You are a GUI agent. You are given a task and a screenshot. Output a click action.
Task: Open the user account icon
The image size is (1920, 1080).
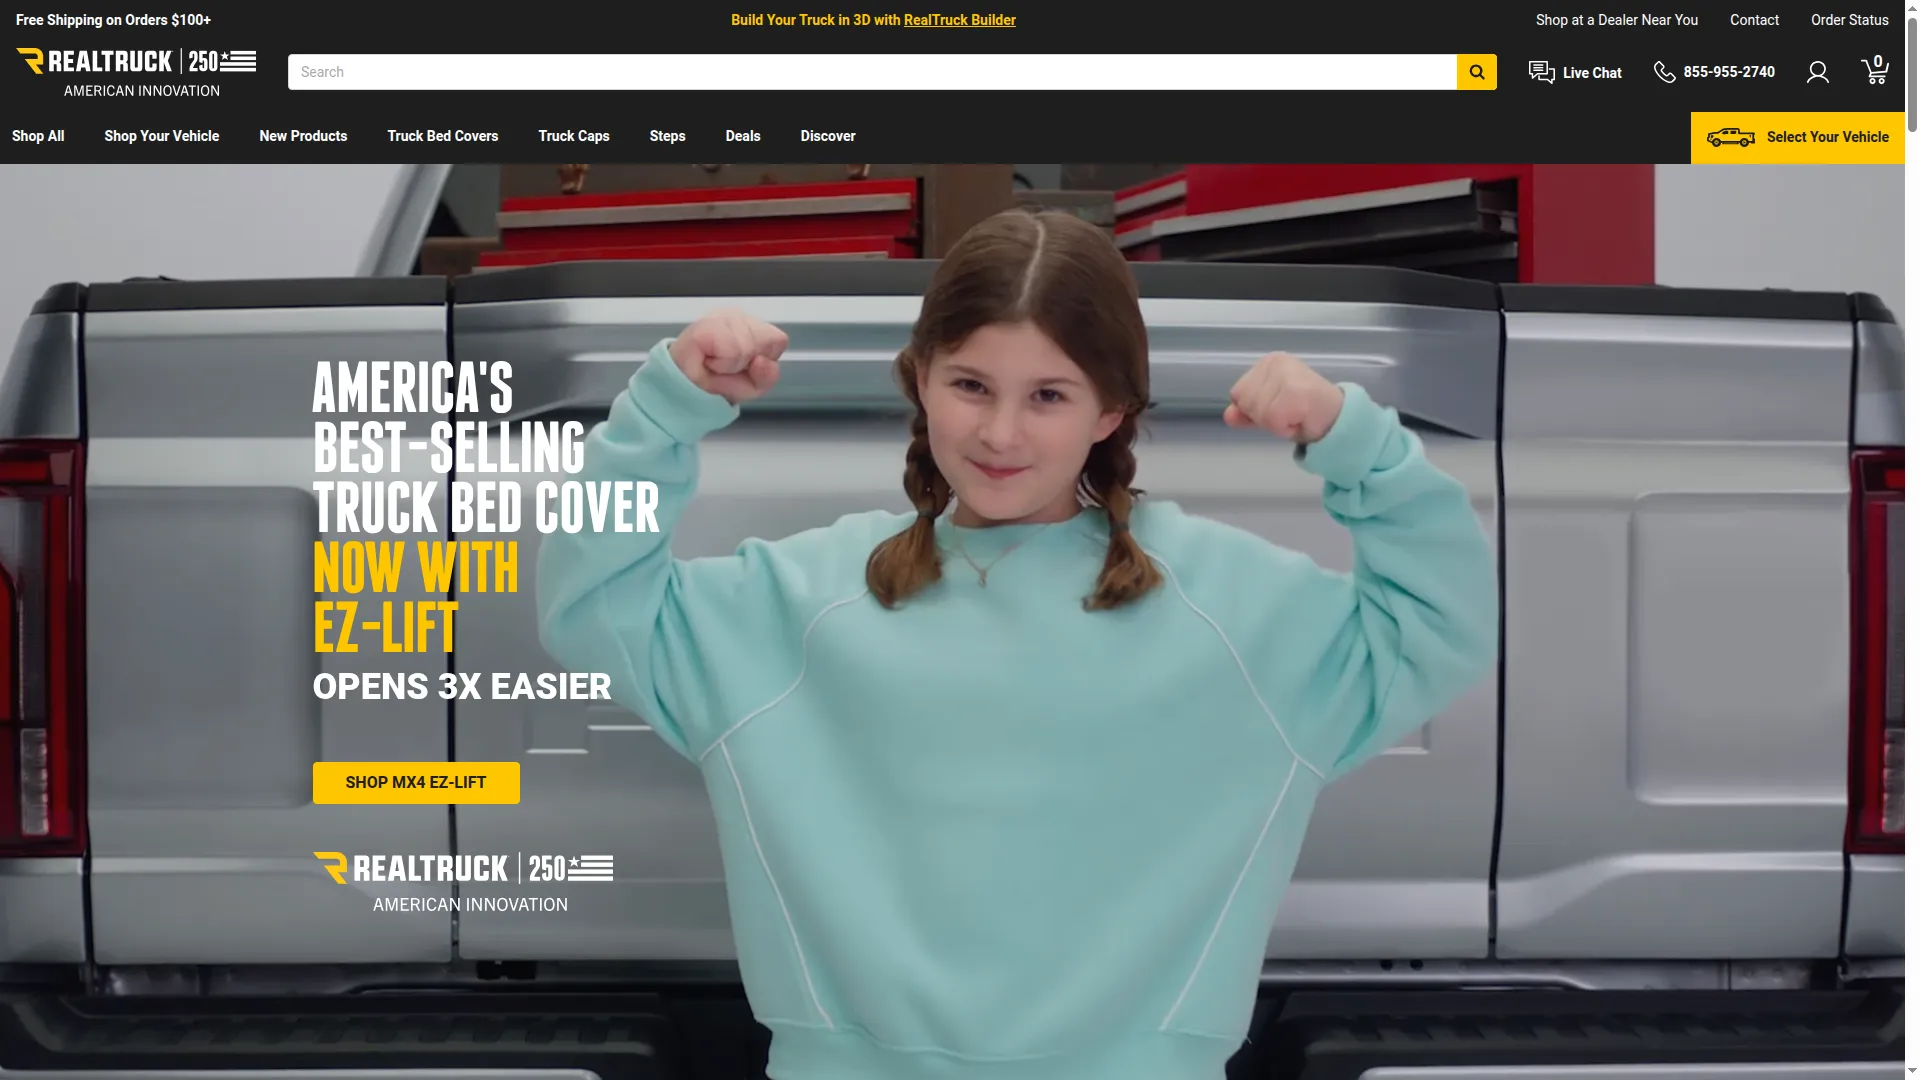(x=1818, y=72)
